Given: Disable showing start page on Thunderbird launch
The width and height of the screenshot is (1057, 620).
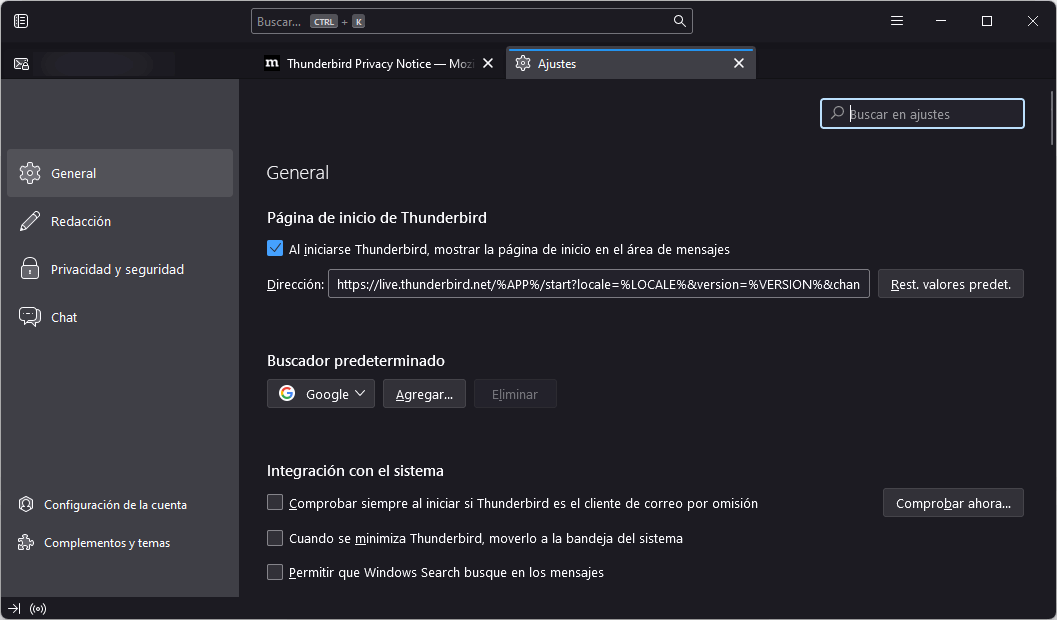Looking at the screenshot, I should (x=276, y=249).
